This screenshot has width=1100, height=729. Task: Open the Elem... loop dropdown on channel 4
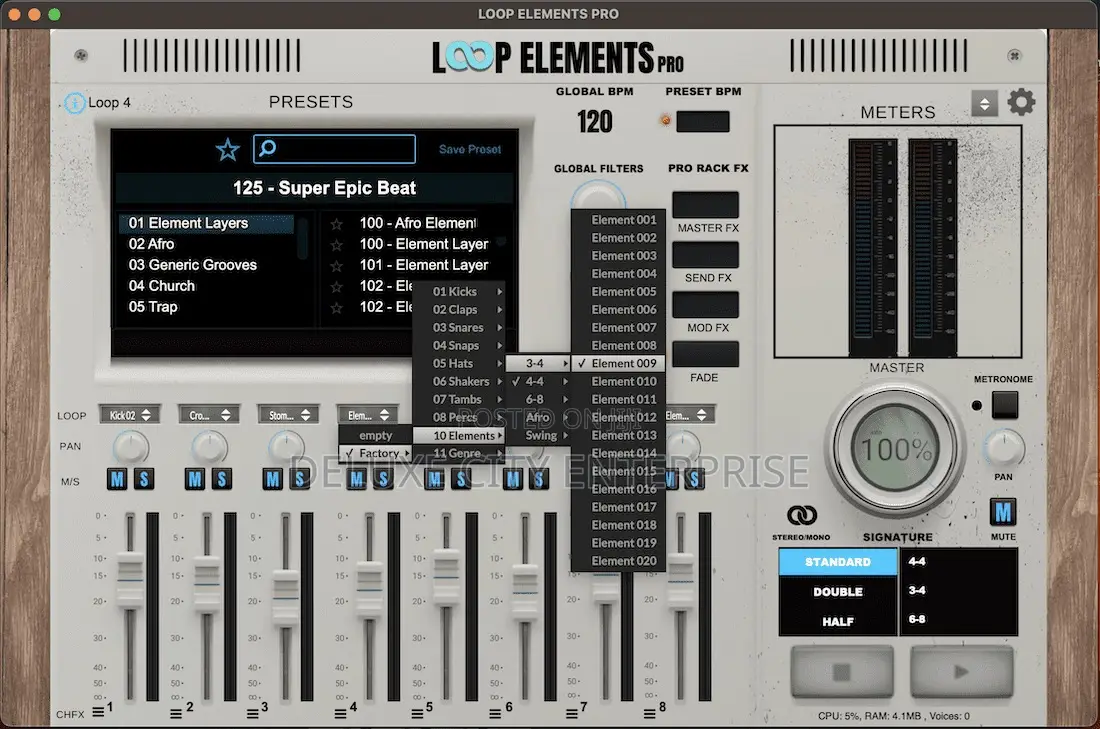click(368, 415)
